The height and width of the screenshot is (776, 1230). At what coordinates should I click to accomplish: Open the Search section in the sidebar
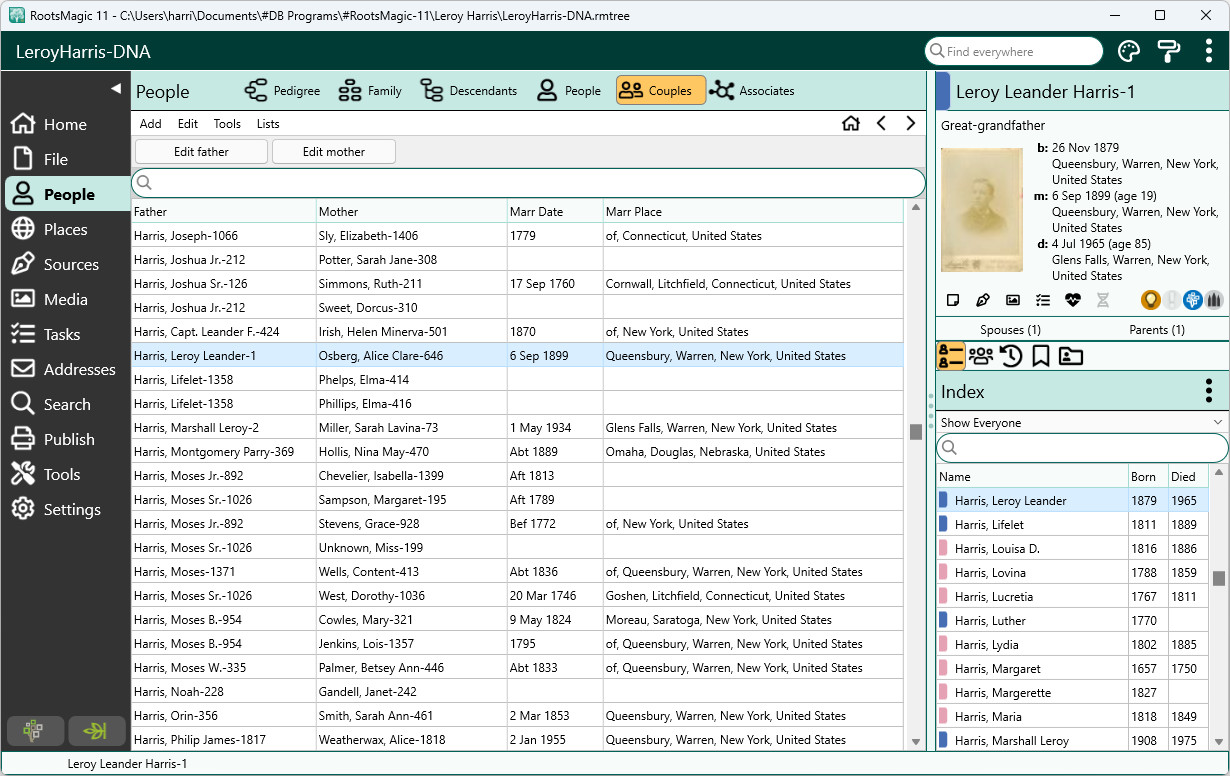pos(65,404)
